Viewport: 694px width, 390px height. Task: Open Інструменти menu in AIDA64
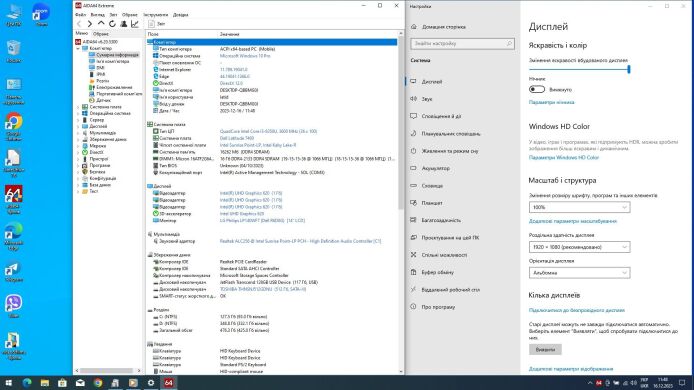(x=155, y=15)
